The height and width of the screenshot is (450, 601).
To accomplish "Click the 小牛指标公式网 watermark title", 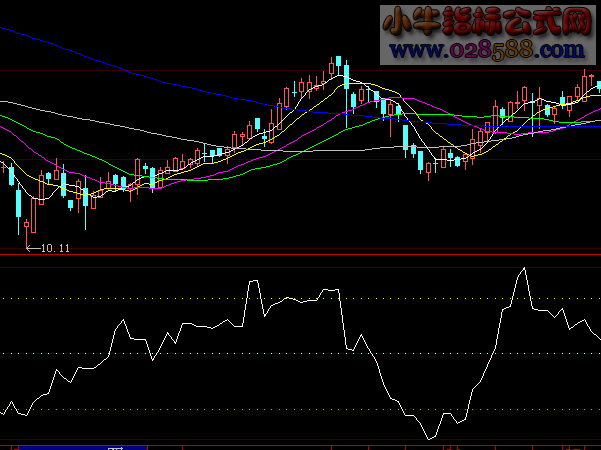I will coord(486,21).
